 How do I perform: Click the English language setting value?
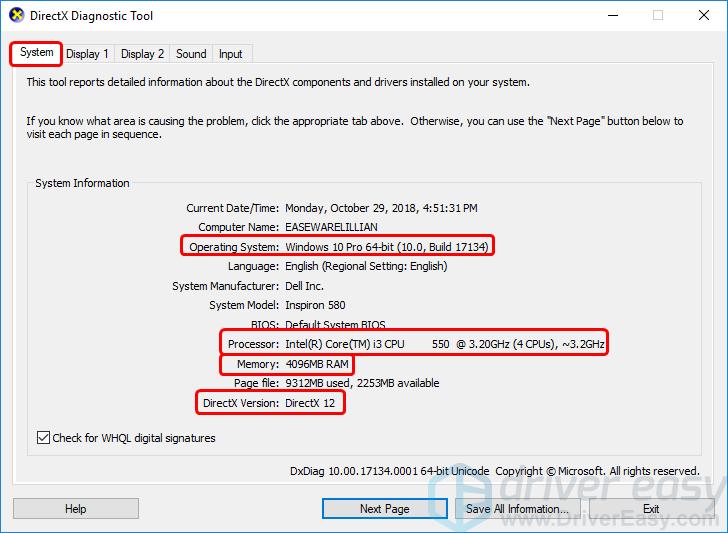366,266
